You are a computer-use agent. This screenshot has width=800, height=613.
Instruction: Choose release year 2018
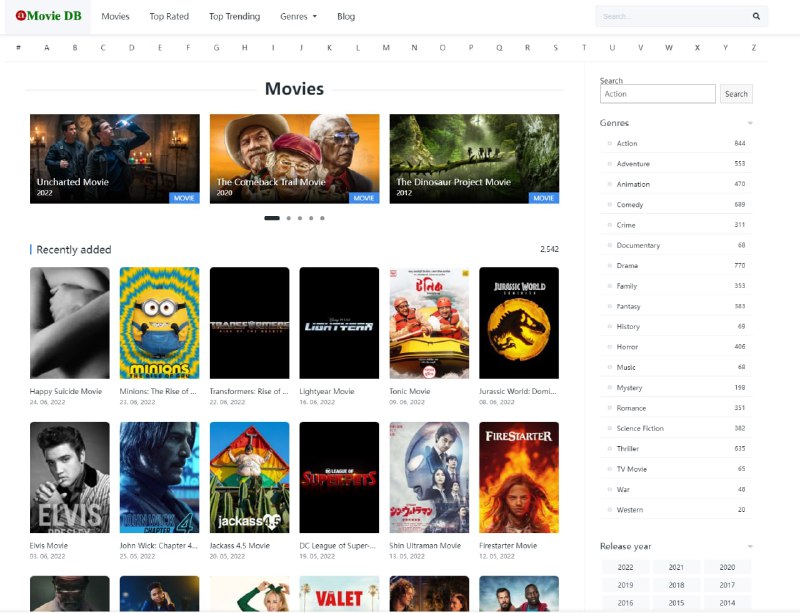[x=676, y=585]
